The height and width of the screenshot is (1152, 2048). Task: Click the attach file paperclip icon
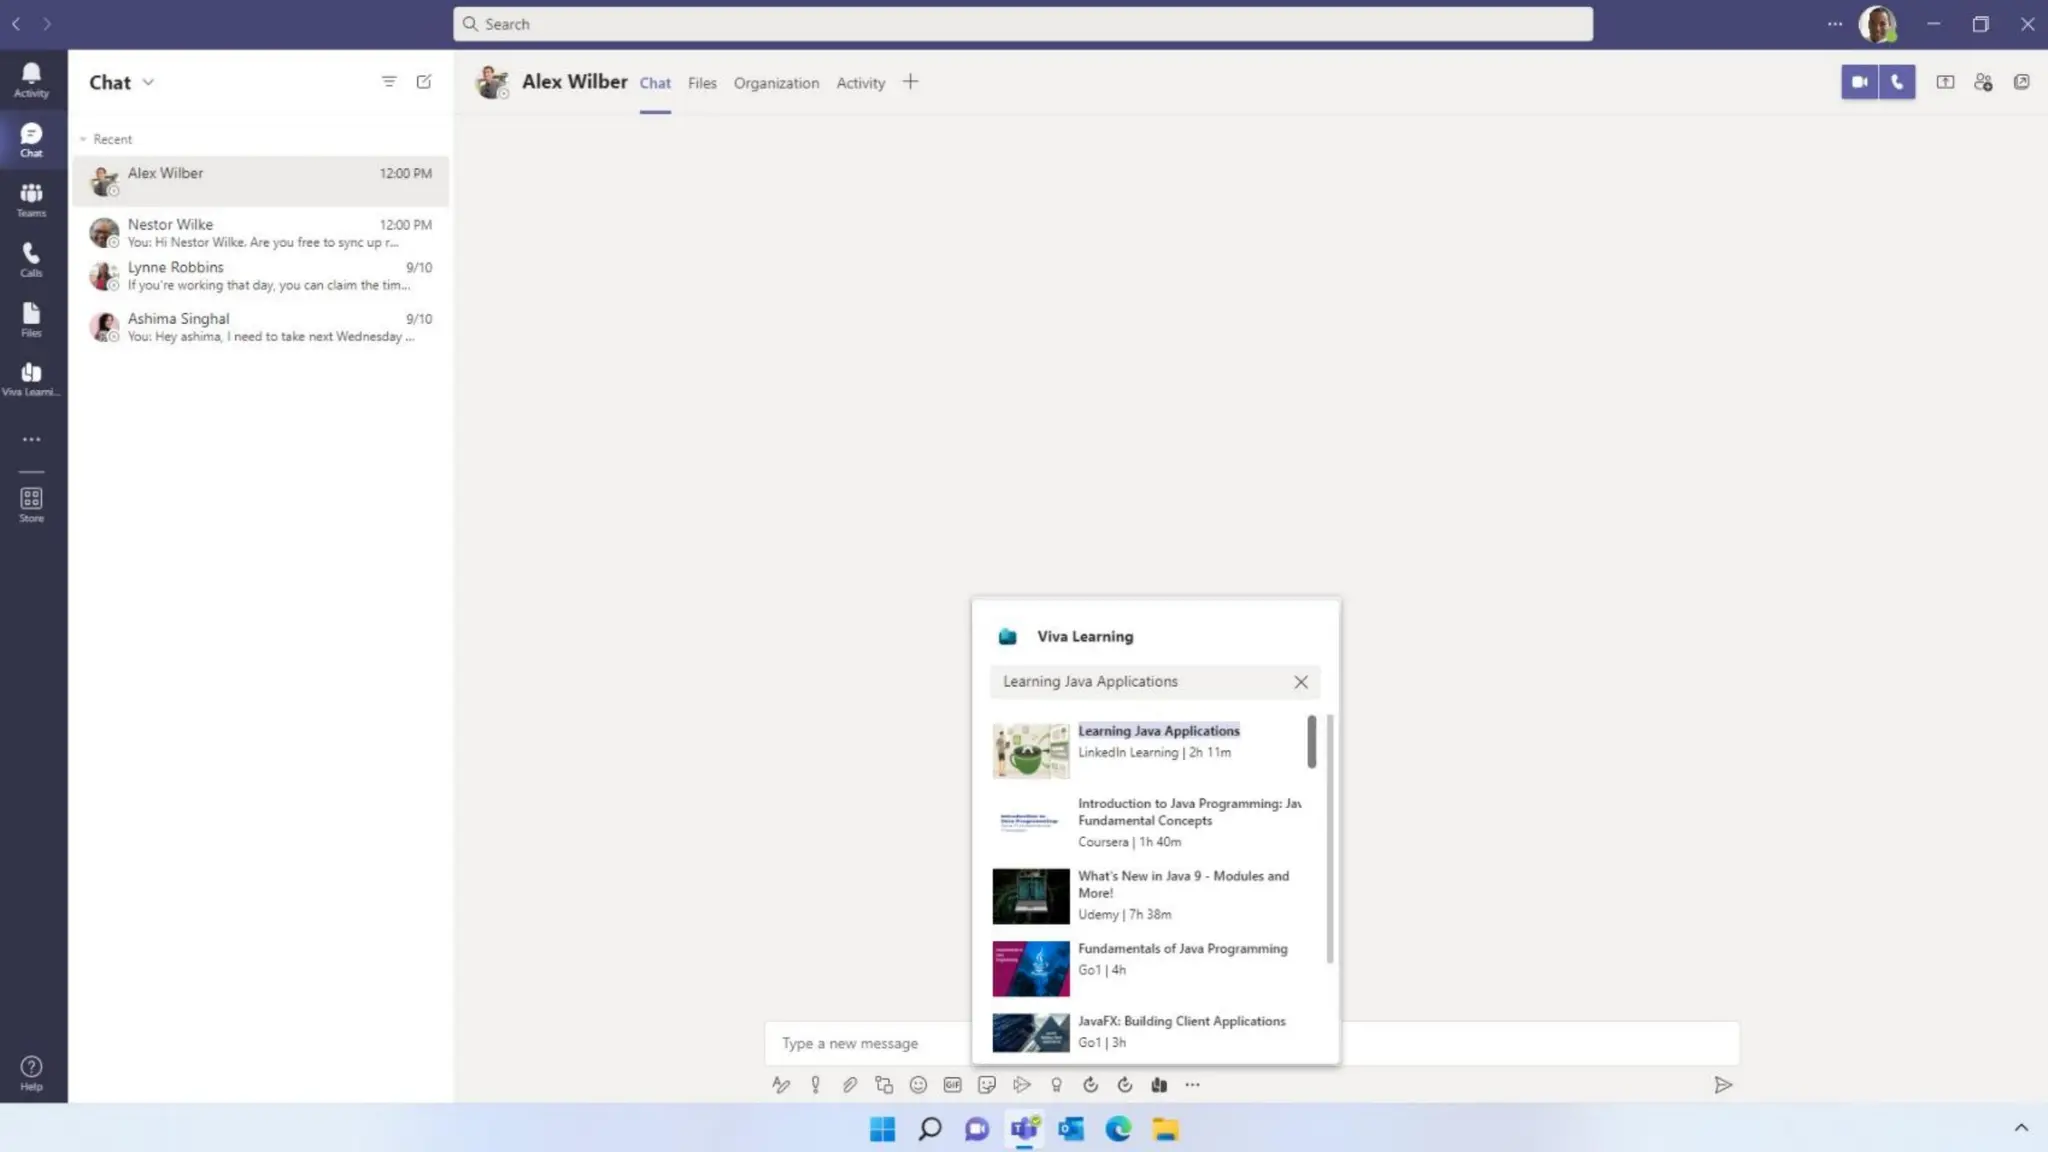(849, 1085)
